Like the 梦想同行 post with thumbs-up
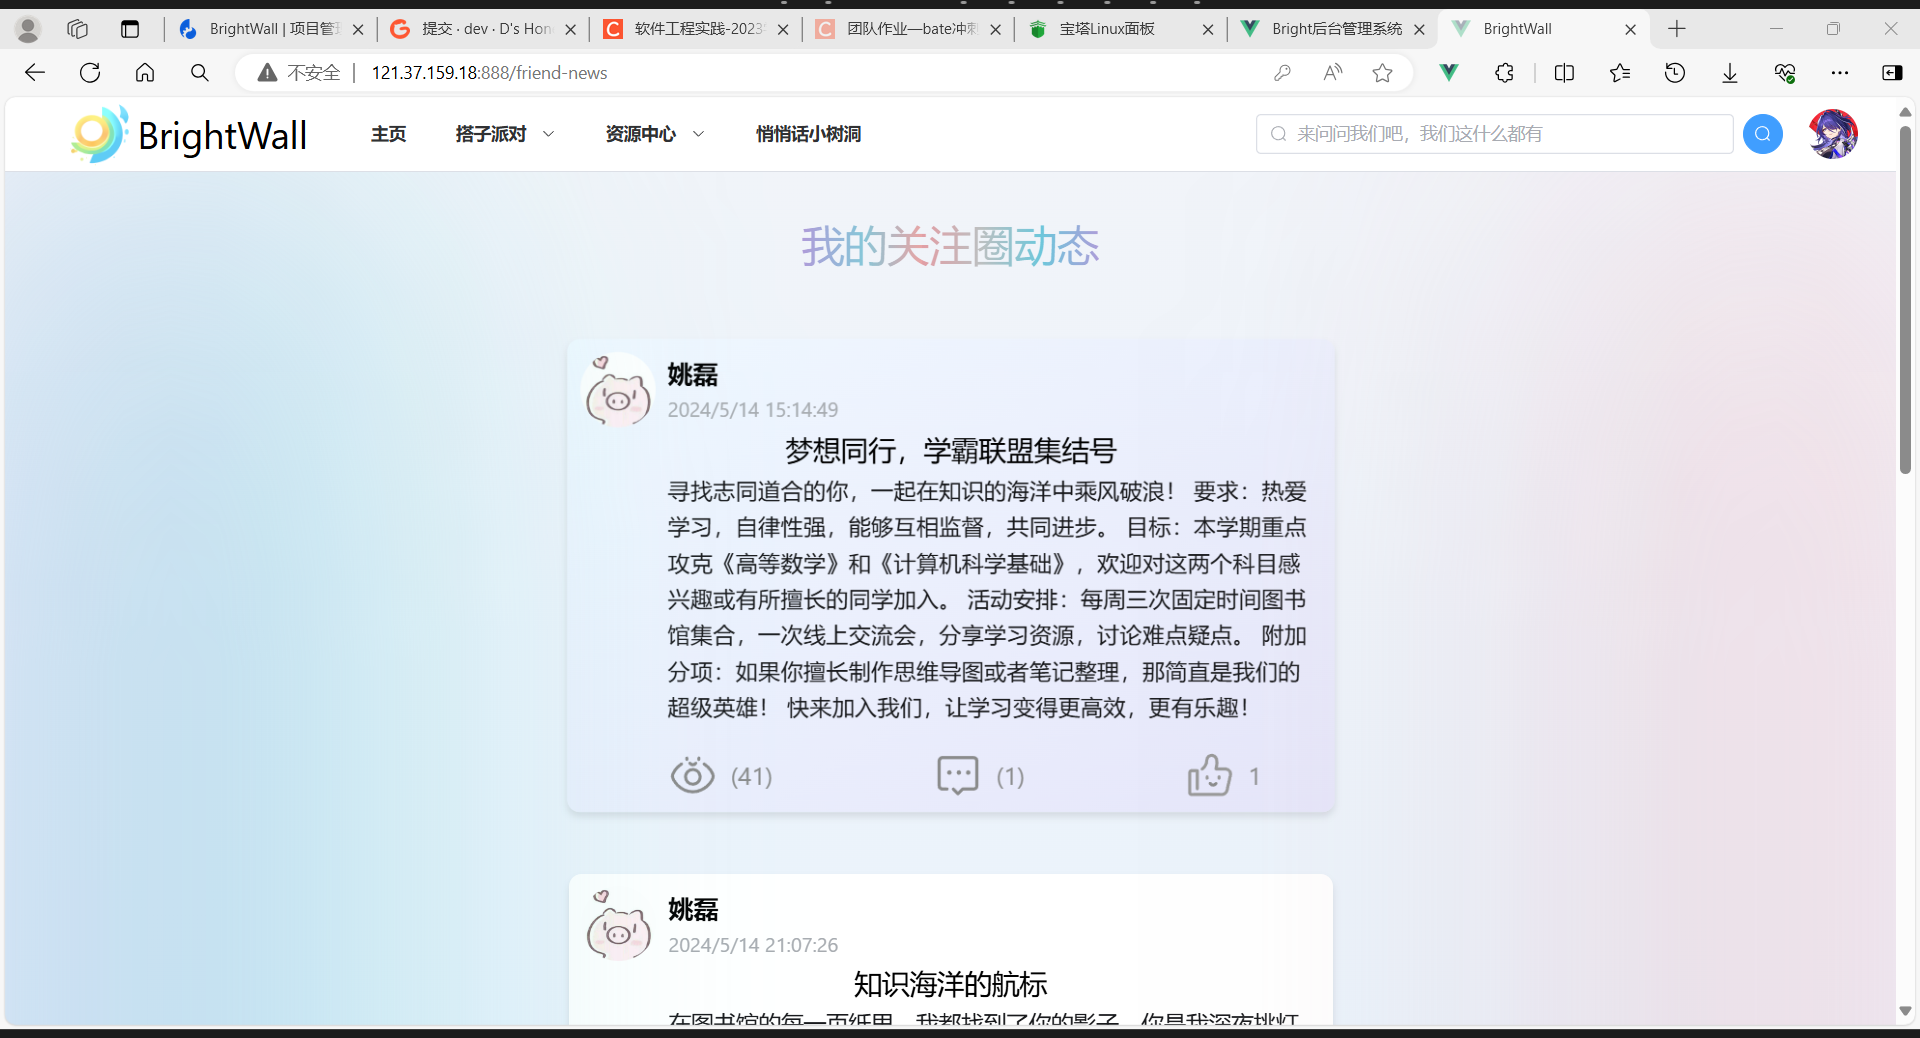The width and height of the screenshot is (1920, 1038). pyautogui.click(x=1209, y=776)
